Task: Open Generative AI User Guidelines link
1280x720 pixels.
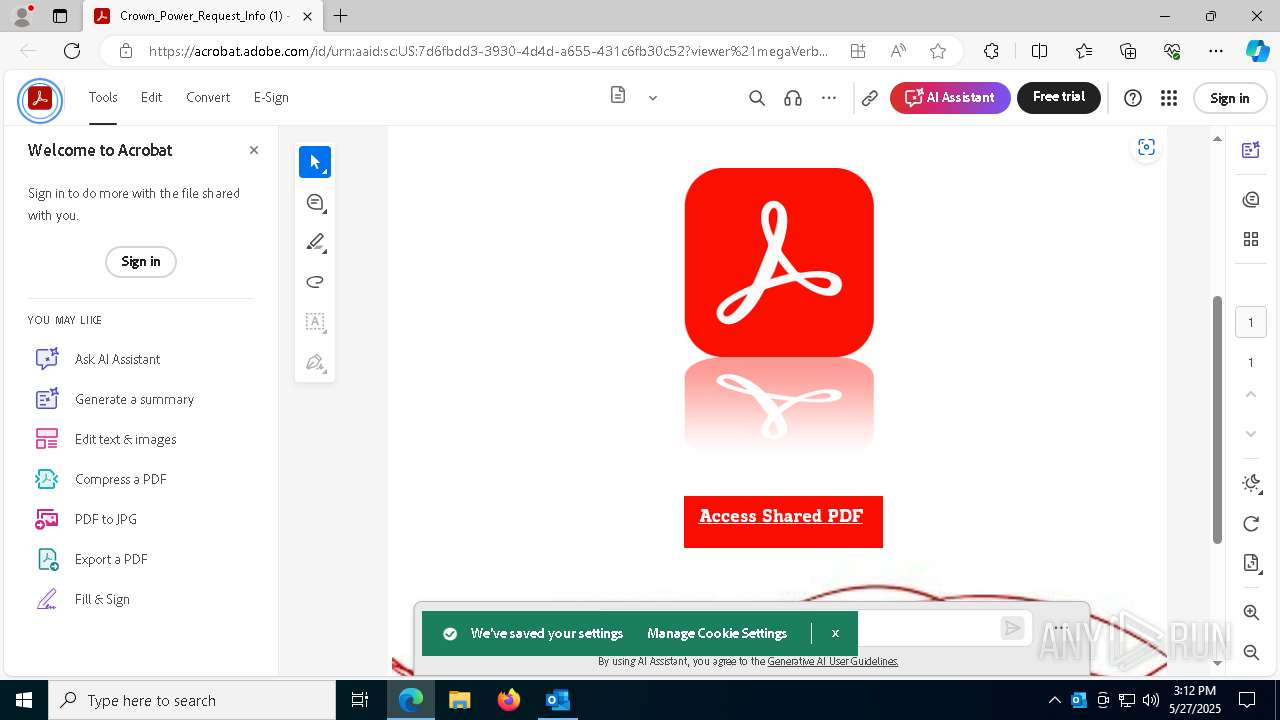Action: [833, 661]
